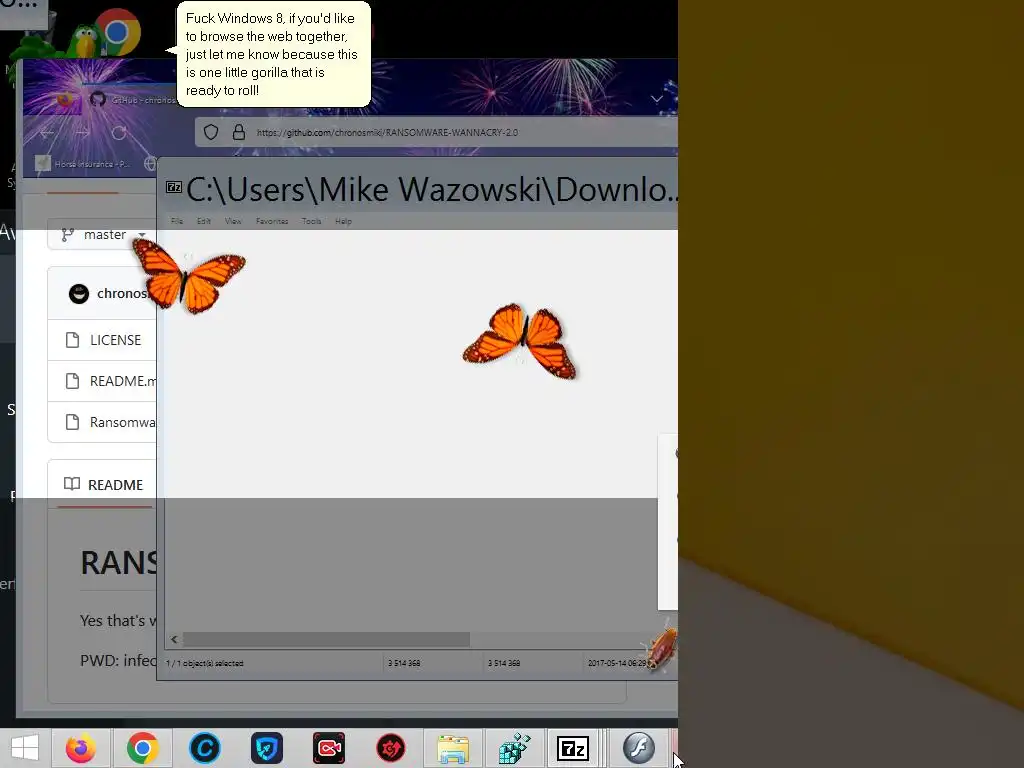Reload the page in Firefox
The height and width of the screenshot is (768, 1024).
tap(119, 133)
